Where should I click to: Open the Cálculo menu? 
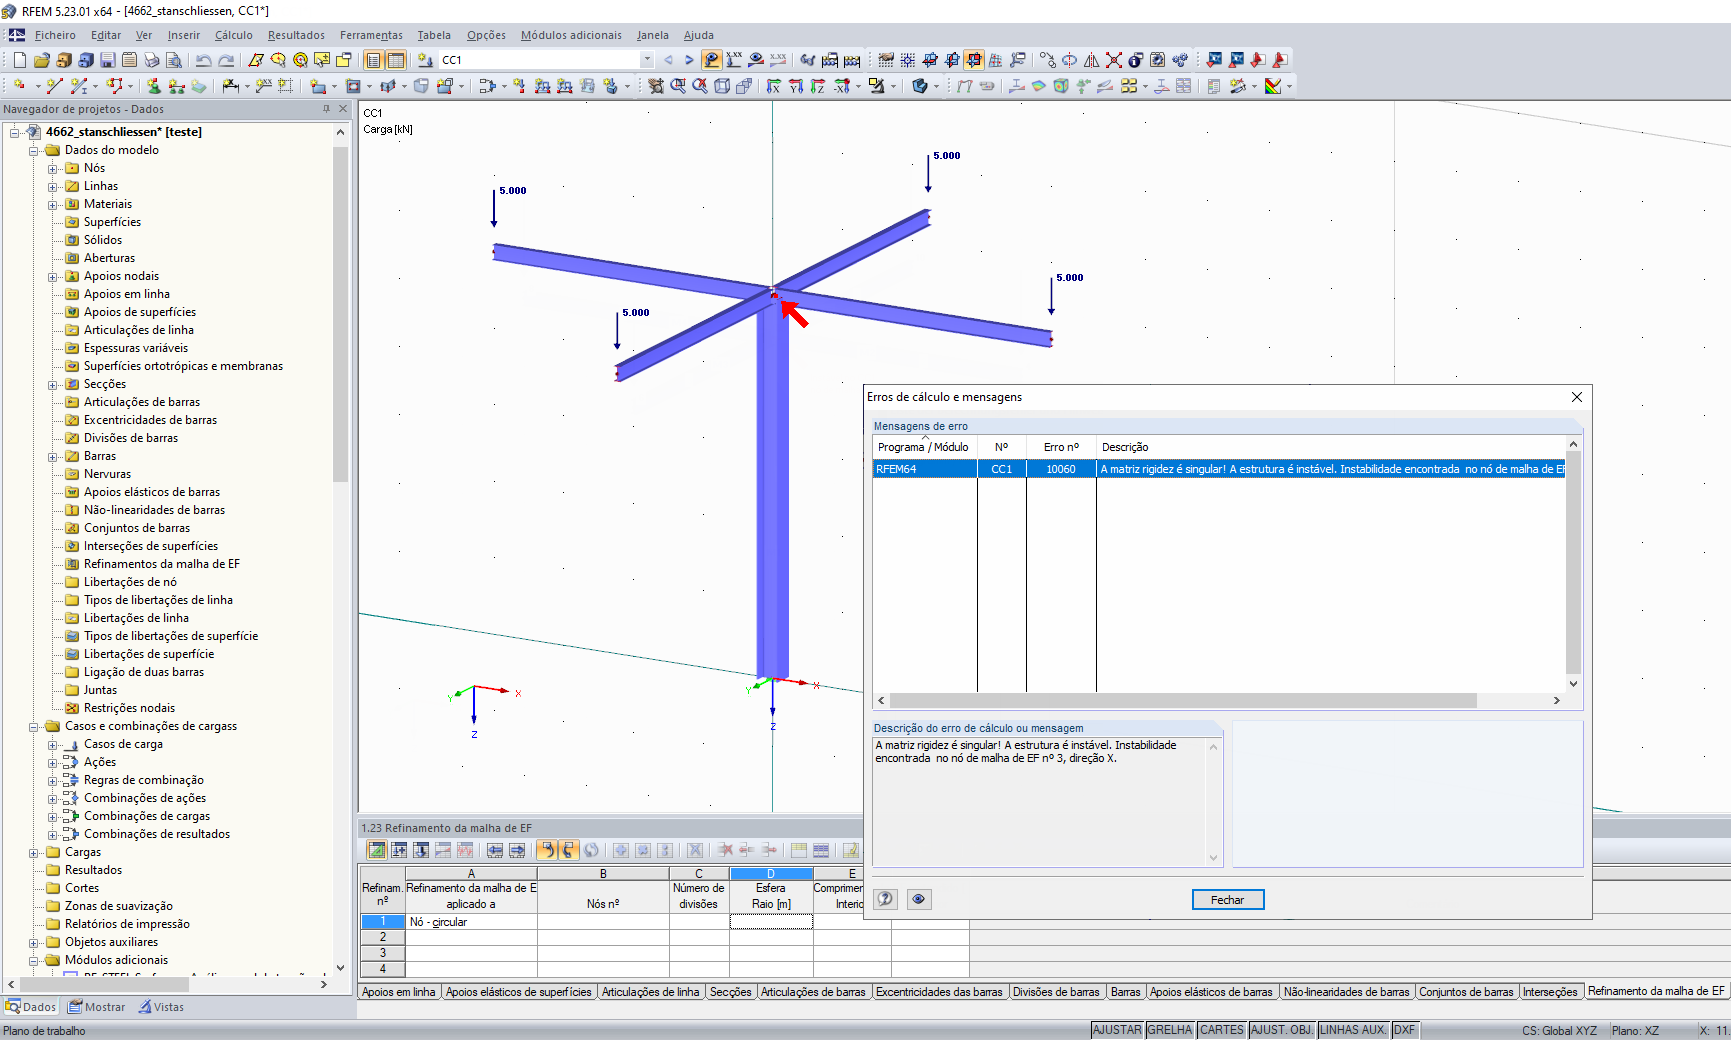click(x=233, y=35)
